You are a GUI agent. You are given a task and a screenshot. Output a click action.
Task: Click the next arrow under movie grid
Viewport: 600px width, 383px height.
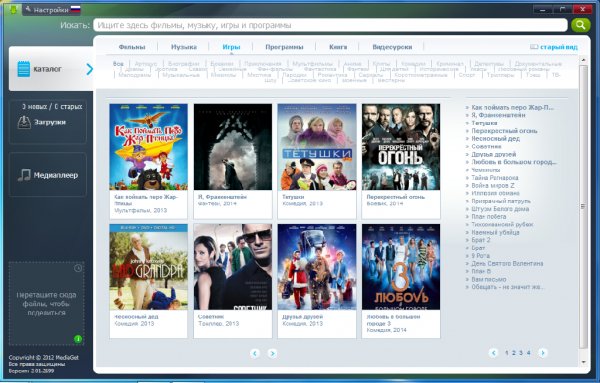tap(272, 353)
